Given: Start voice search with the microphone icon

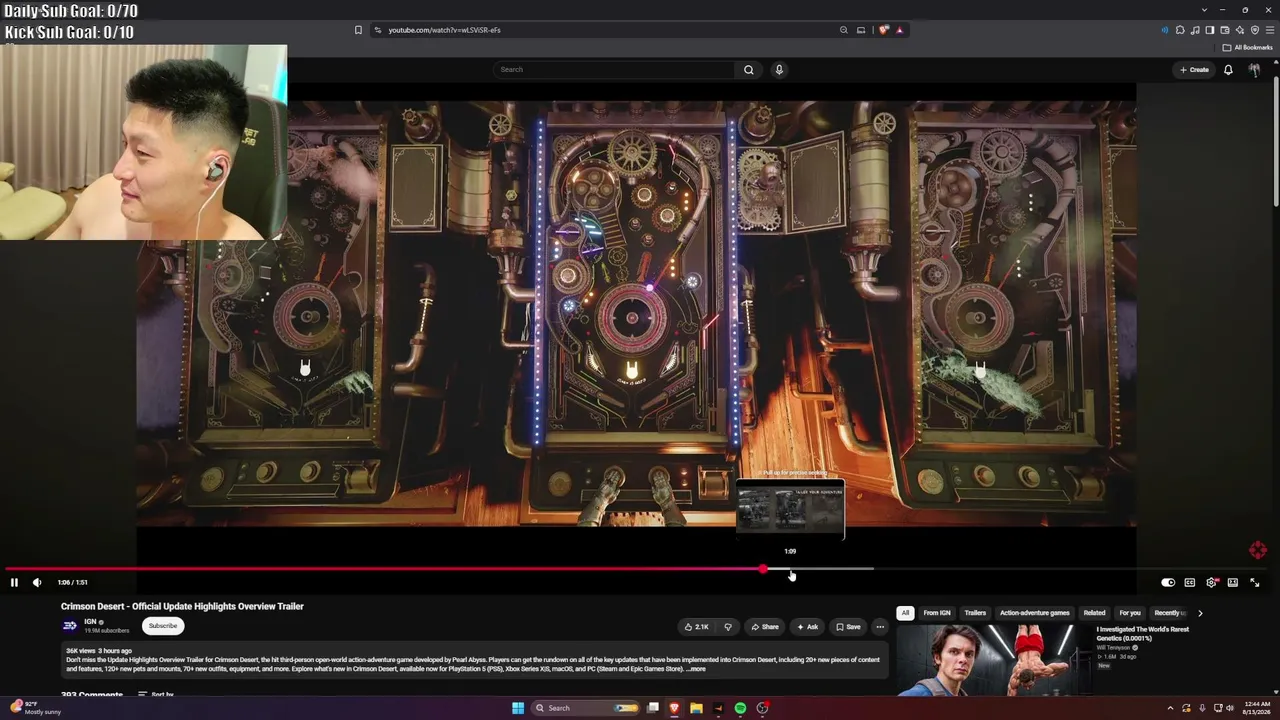Looking at the screenshot, I should pos(779,70).
